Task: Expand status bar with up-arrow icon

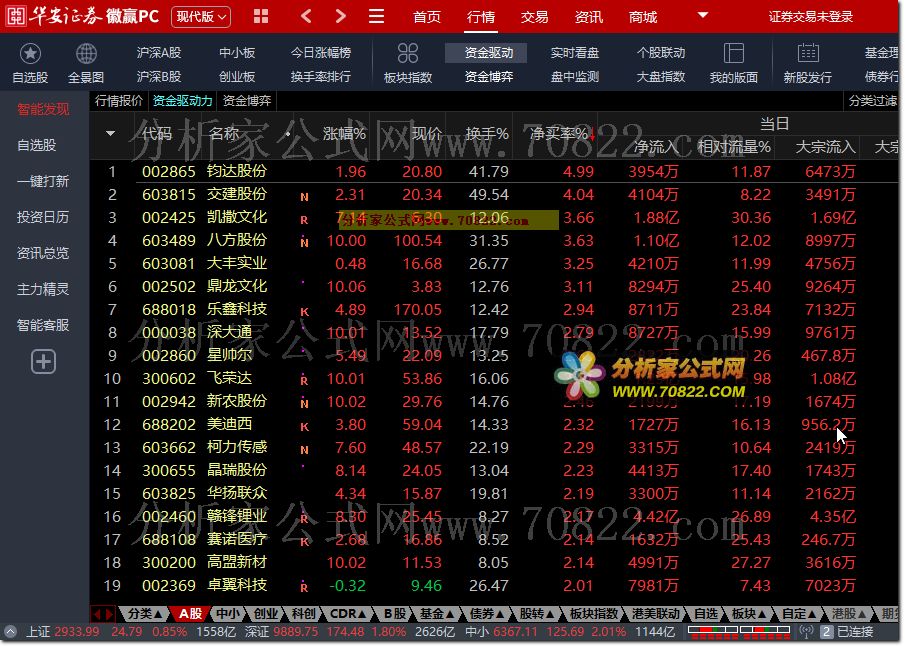Action: (x=10, y=632)
